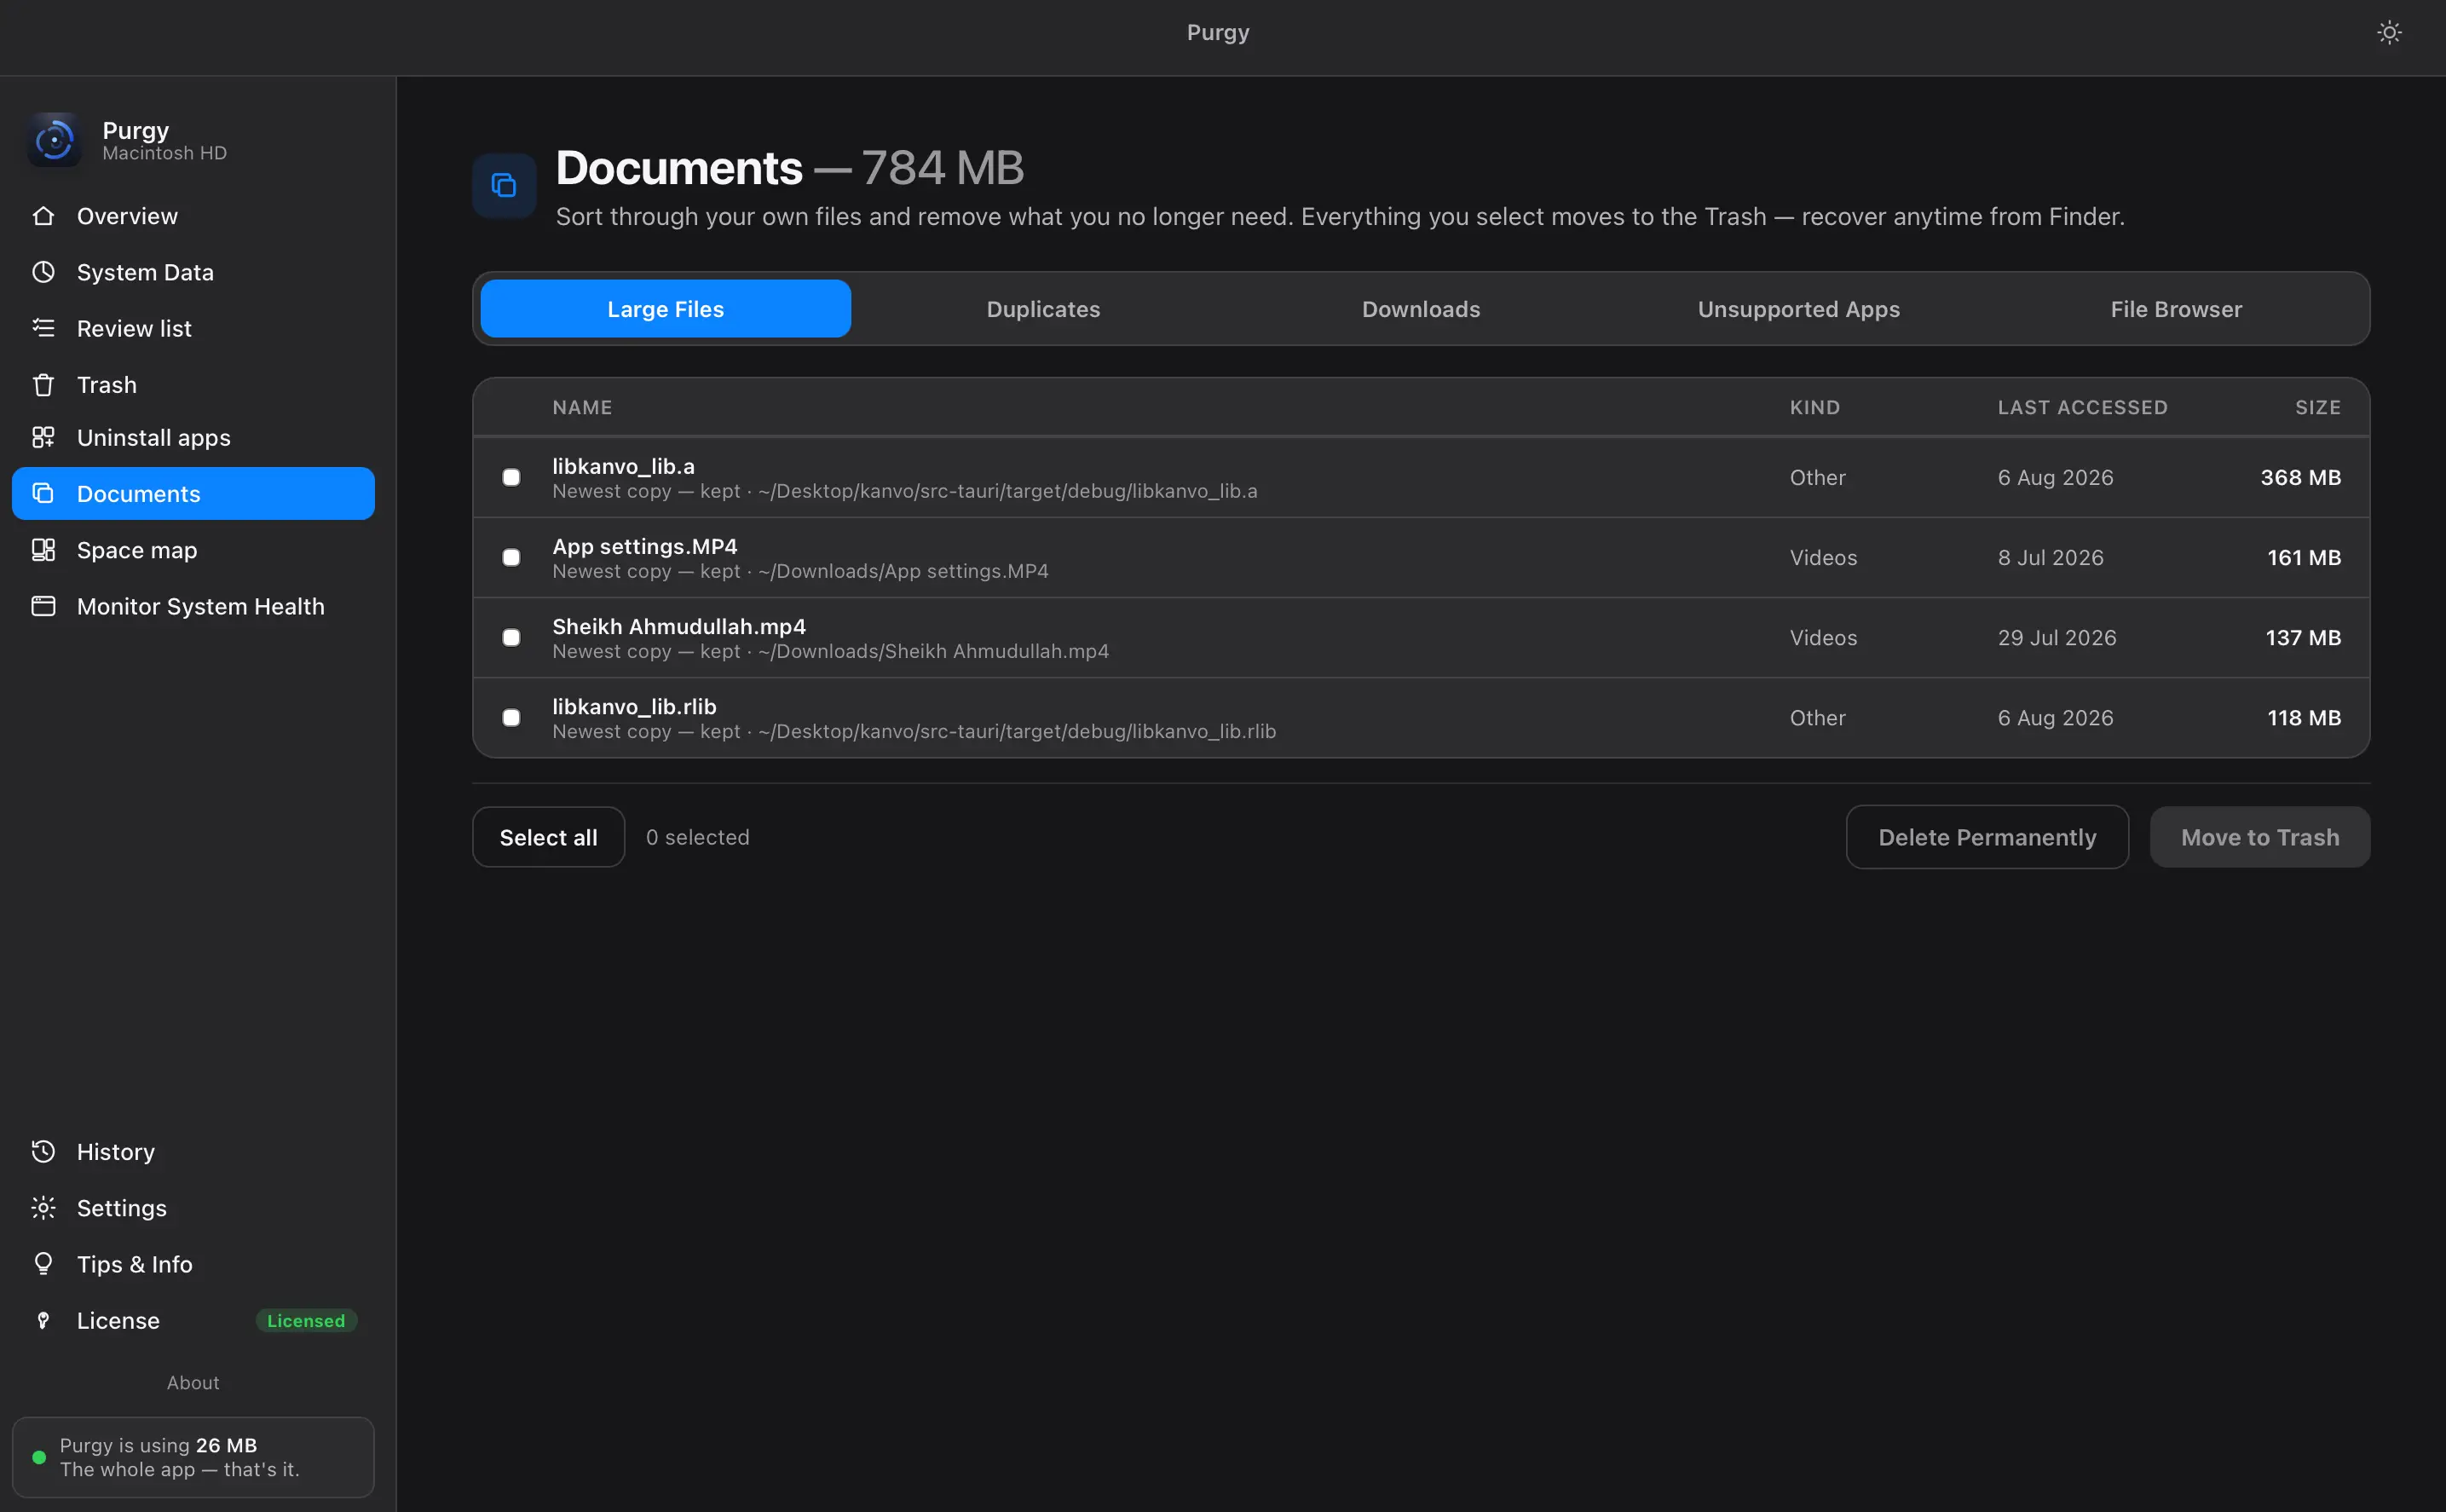The image size is (2446, 1512).
Task: Click the 29 Jul 2026 date
Action: 2056,637
